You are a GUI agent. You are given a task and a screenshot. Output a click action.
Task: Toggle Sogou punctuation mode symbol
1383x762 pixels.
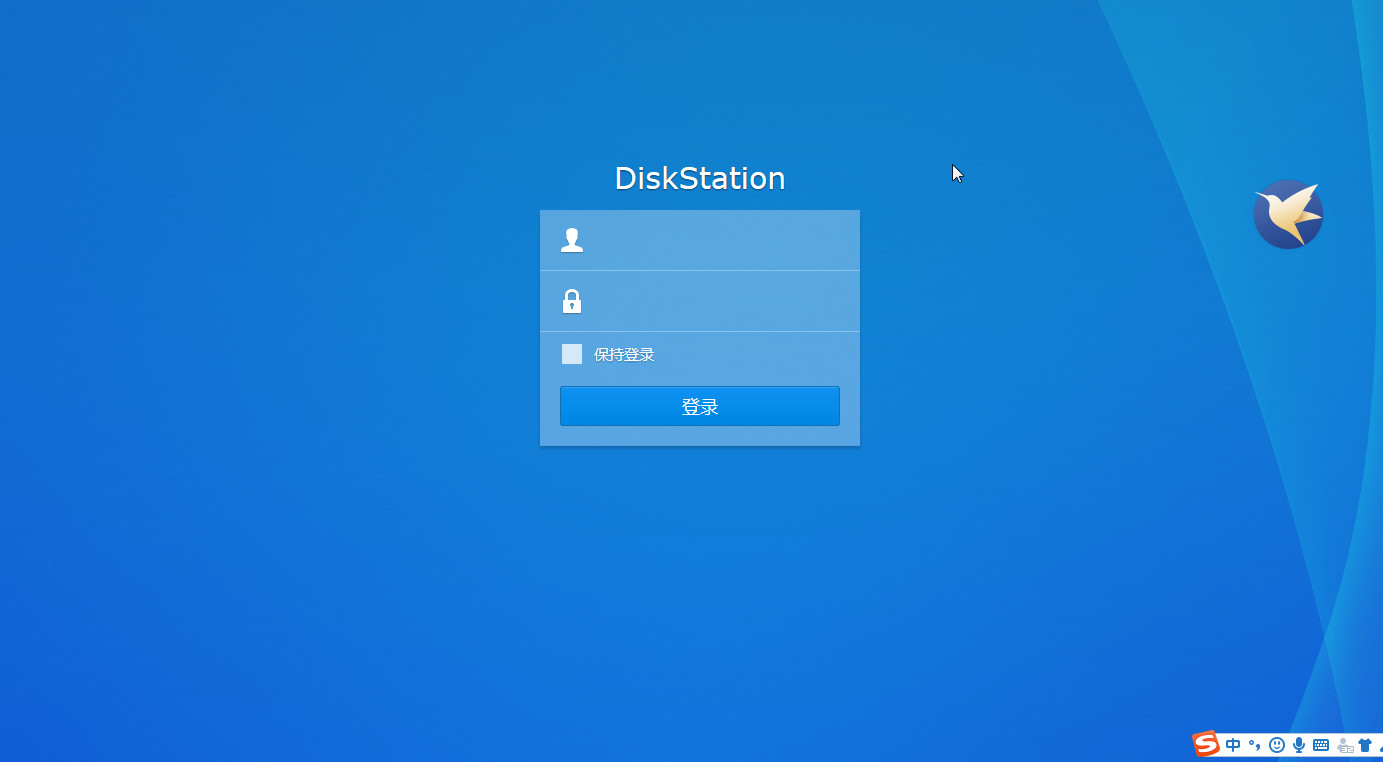click(1254, 745)
